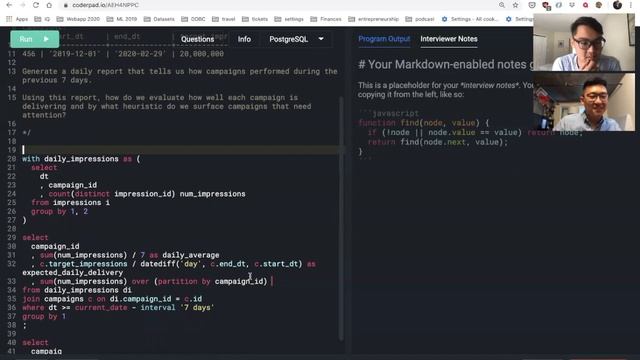The width and height of the screenshot is (640, 360).
Task: Switch to the Interviewer Notes tab
Action: (449, 39)
